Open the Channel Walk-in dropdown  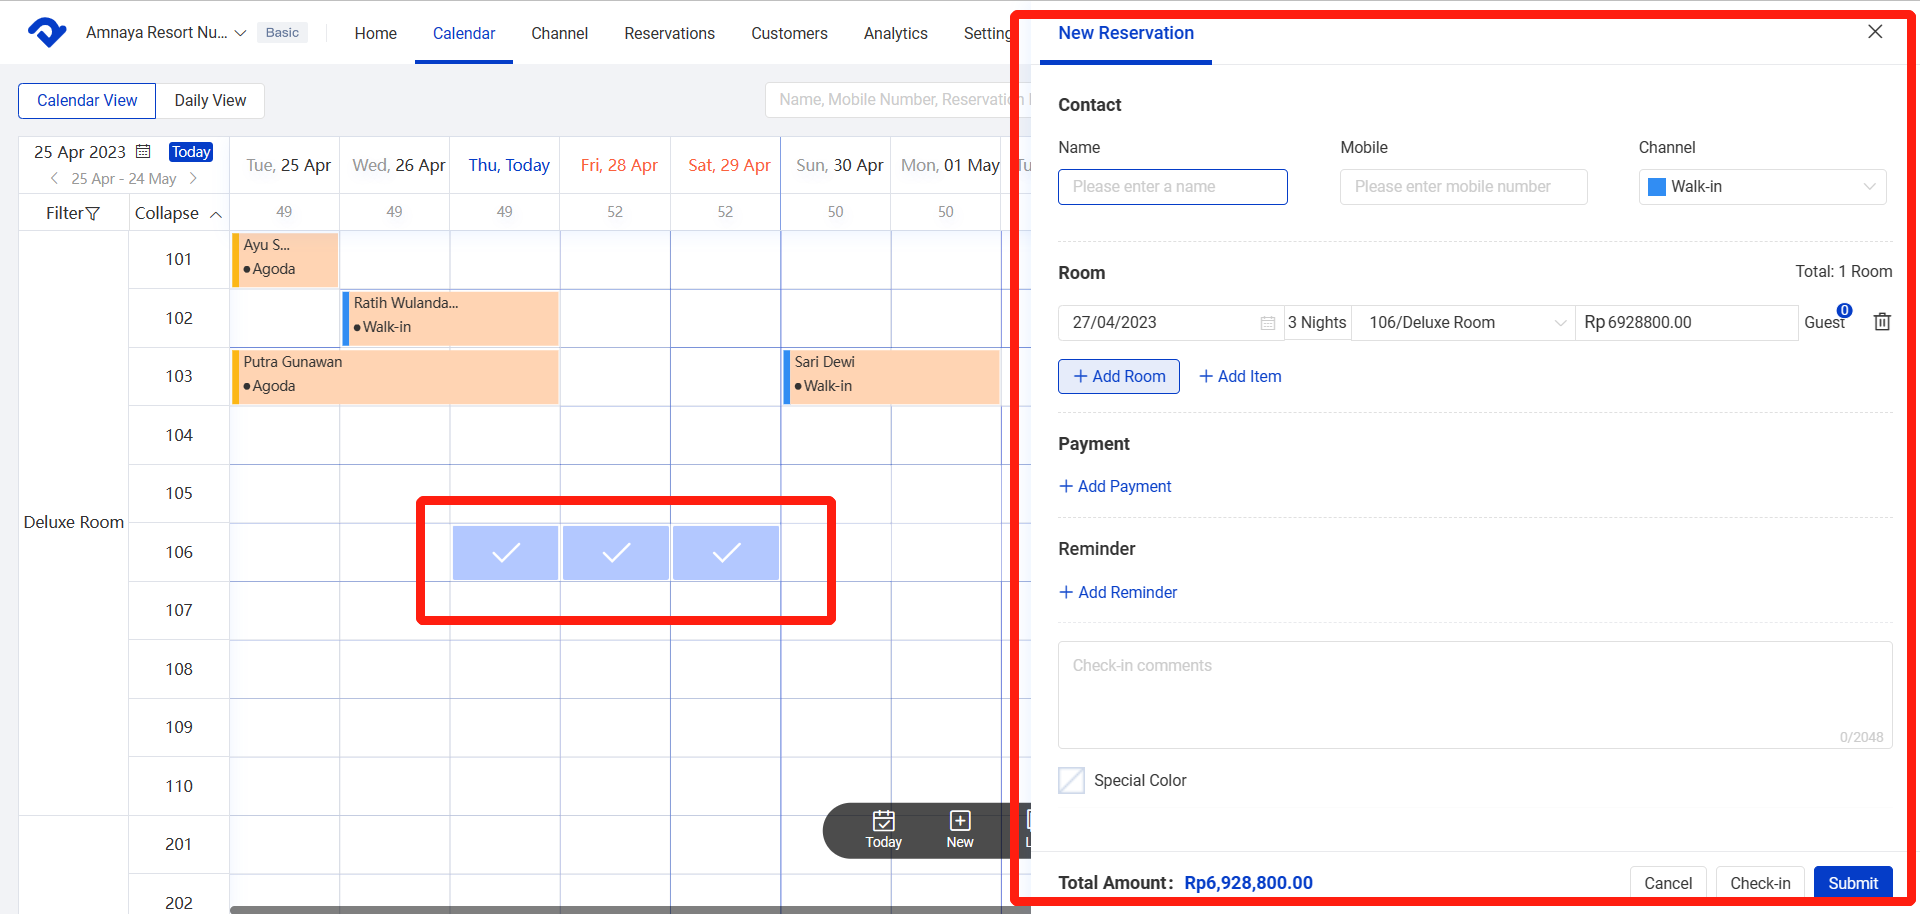[x=1761, y=187]
